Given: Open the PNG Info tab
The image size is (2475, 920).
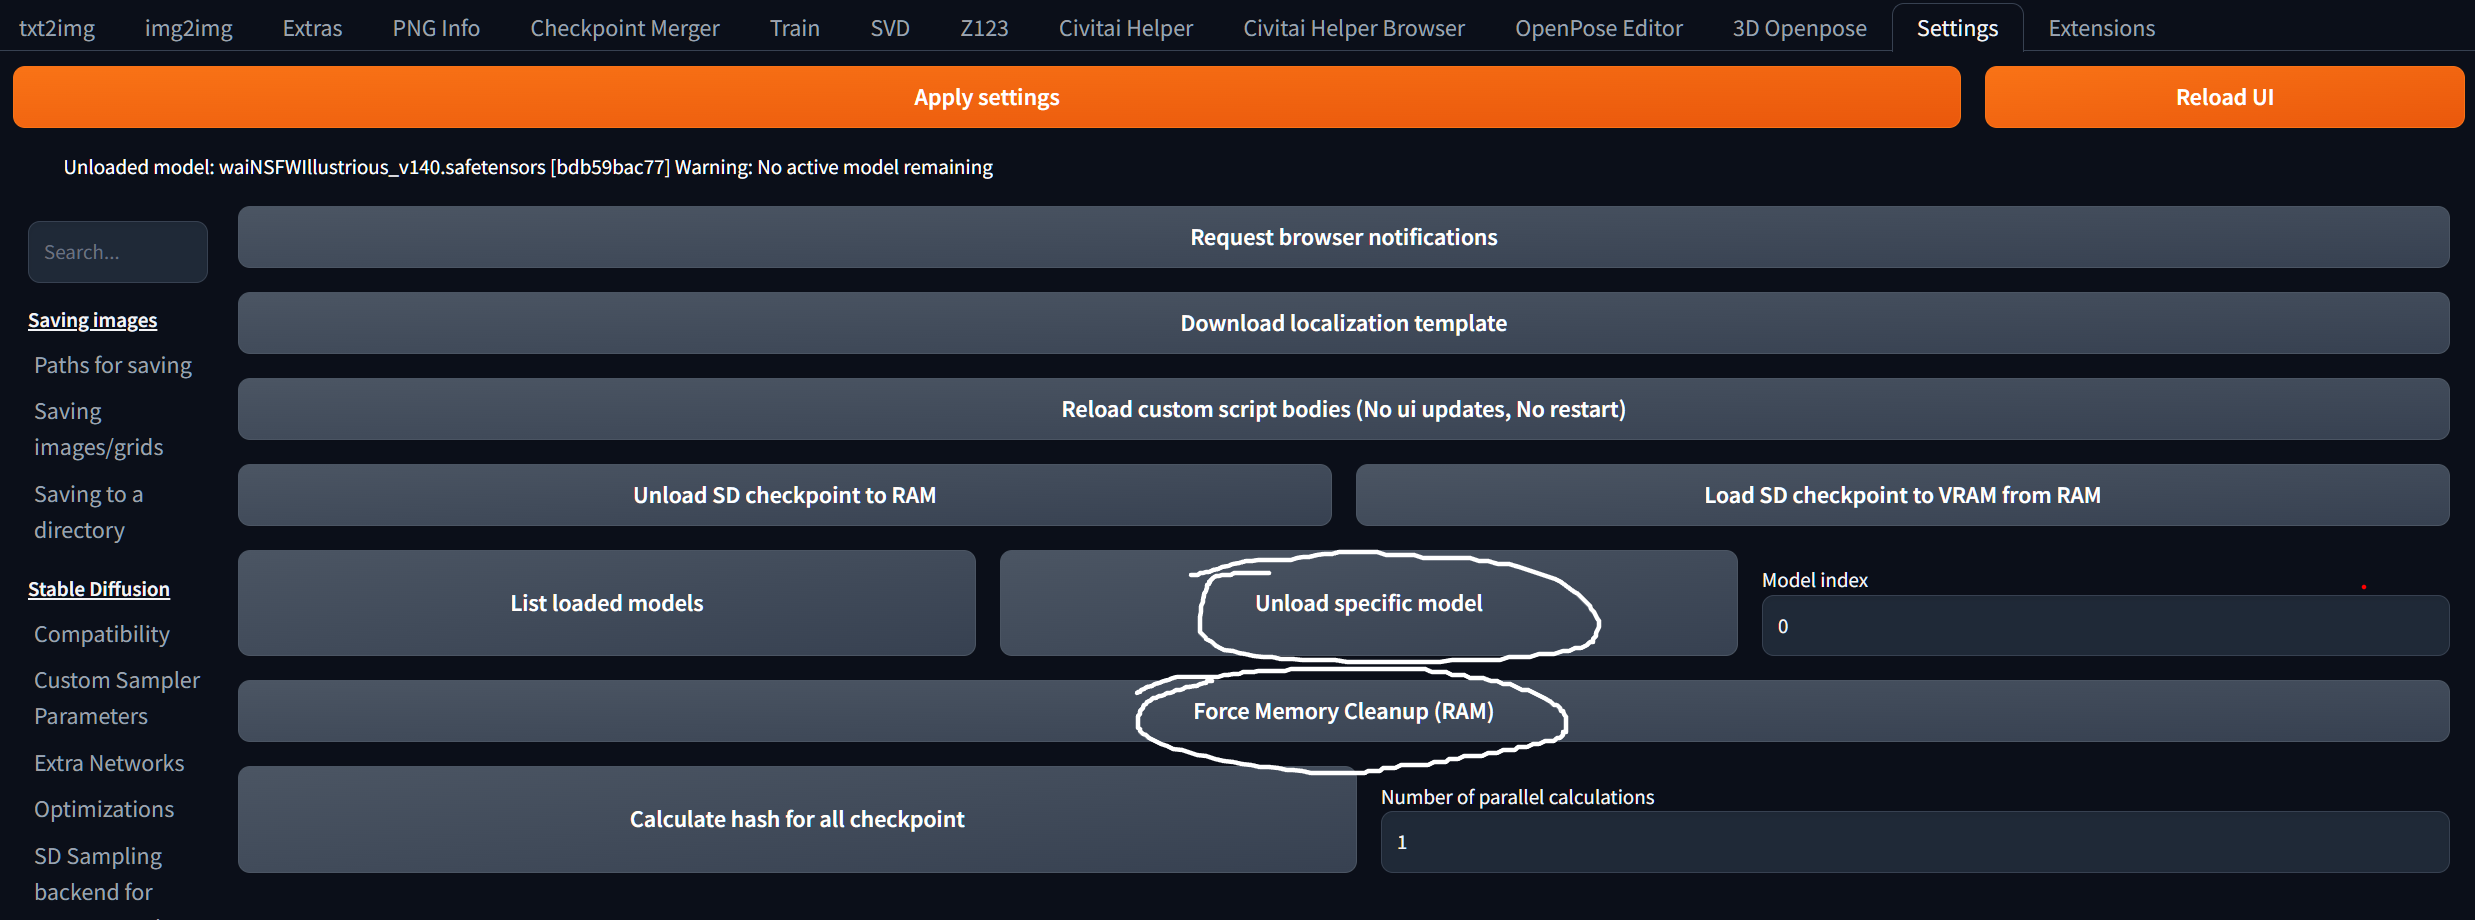Looking at the screenshot, I should coord(436,28).
